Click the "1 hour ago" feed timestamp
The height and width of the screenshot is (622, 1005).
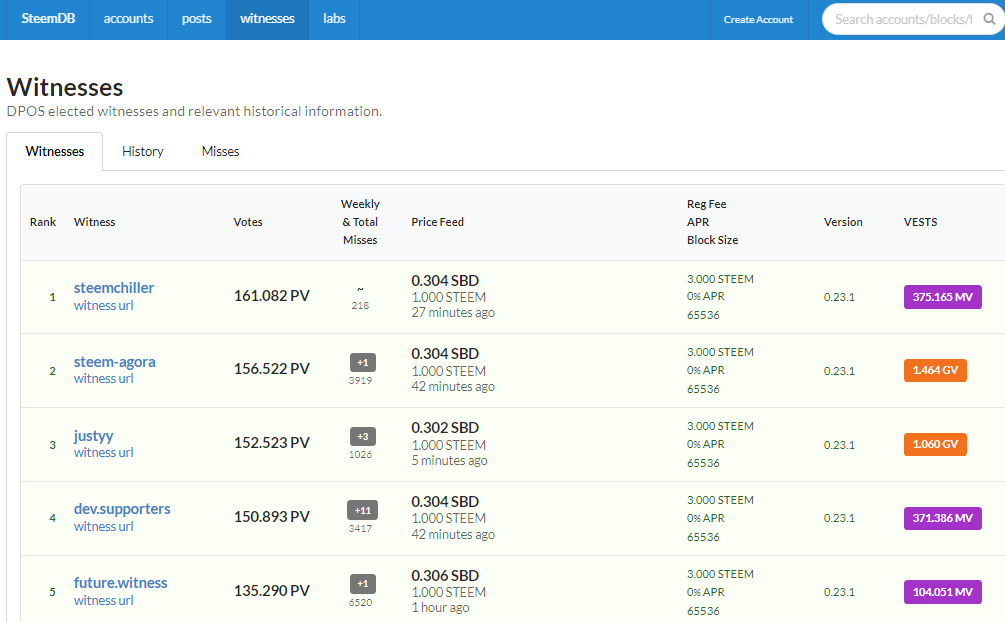440,608
